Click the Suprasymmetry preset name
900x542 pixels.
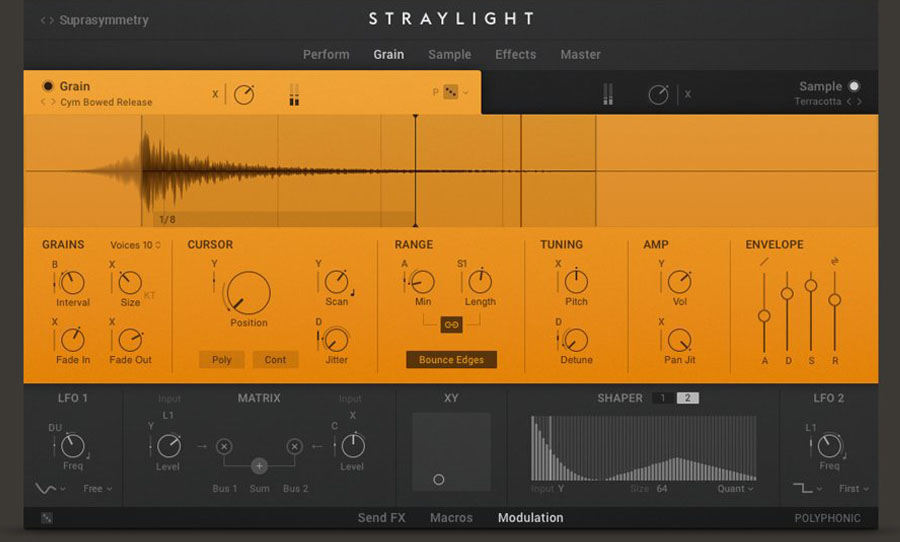(x=104, y=20)
